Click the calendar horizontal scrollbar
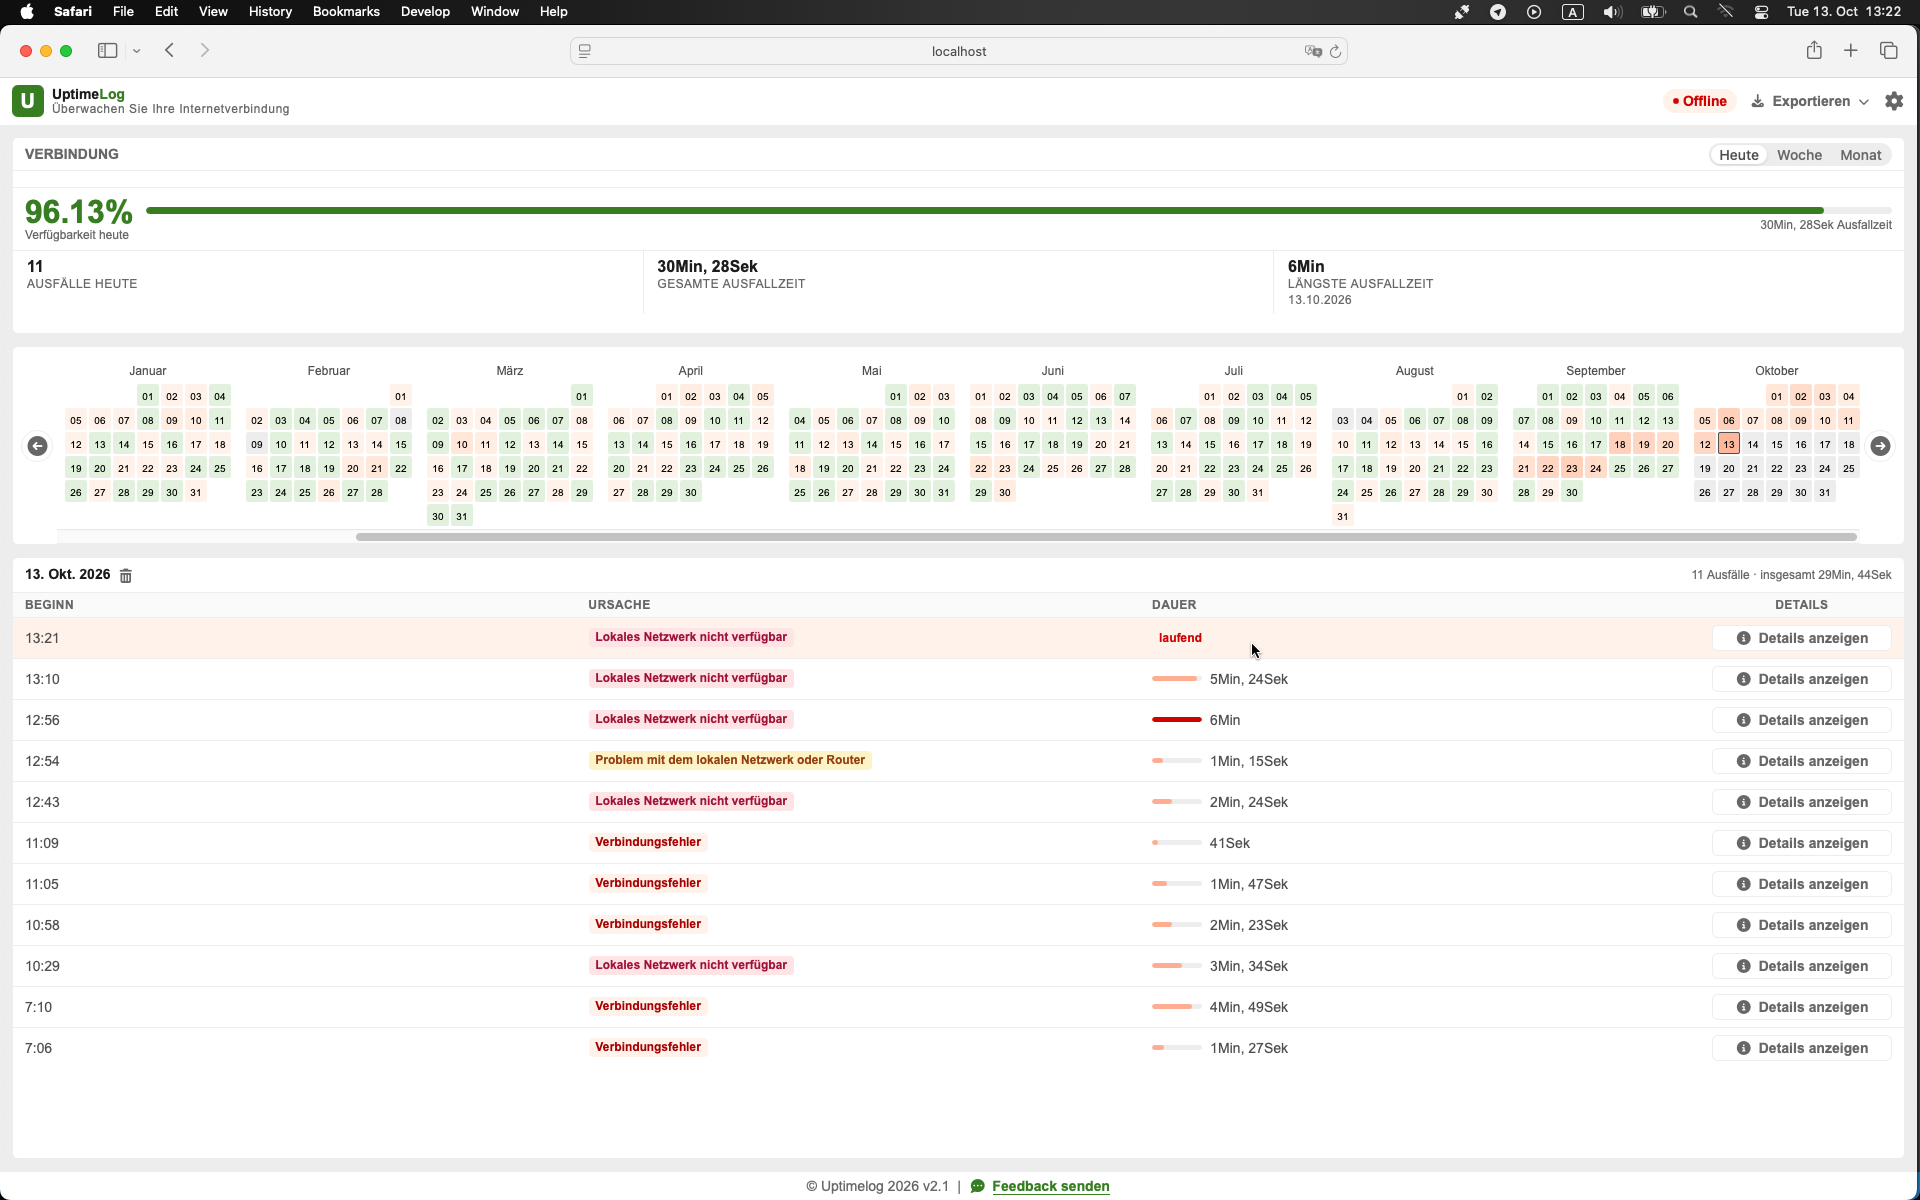1920x1200 pixels. coord(1106,537)
